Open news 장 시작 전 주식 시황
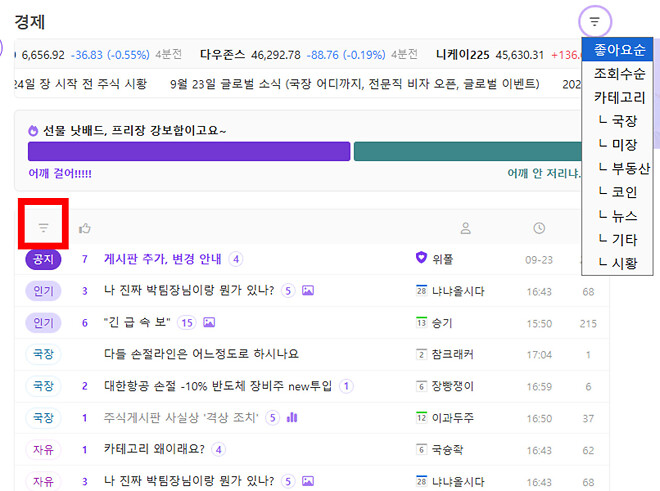Screen dimensions: 660x491 81,84
